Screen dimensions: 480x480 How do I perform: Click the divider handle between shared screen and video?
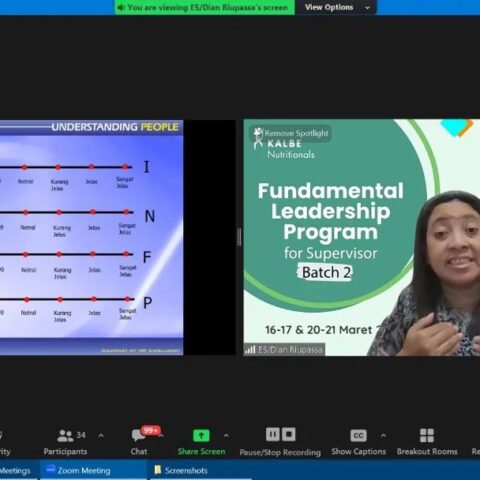tap(239, 237)
